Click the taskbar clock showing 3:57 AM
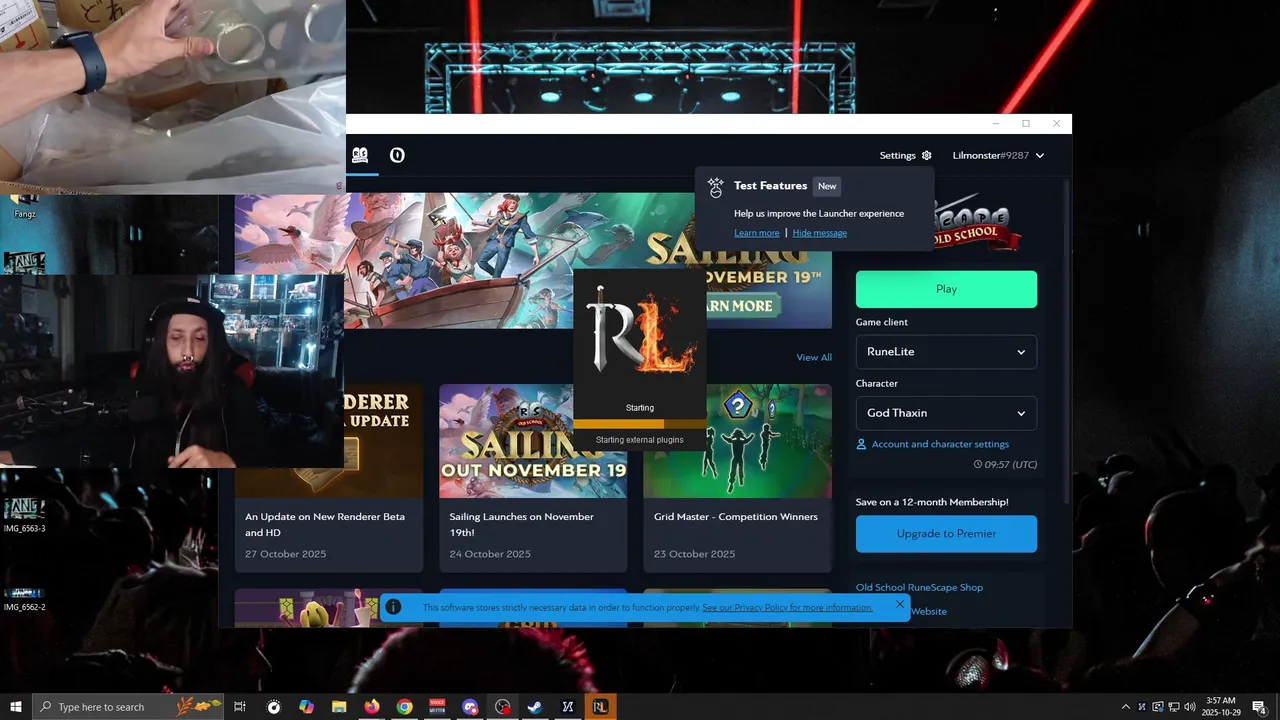The height and width of the screenshot is (720, 1280). click(x=1220, y=707)
